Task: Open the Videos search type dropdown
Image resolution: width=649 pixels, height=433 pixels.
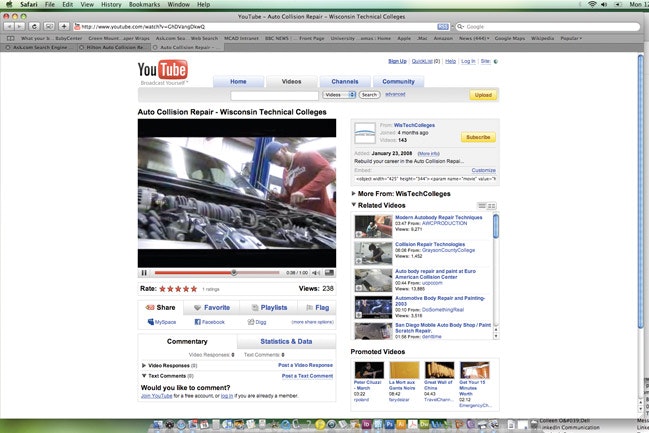Action: [x=339, y=95]
